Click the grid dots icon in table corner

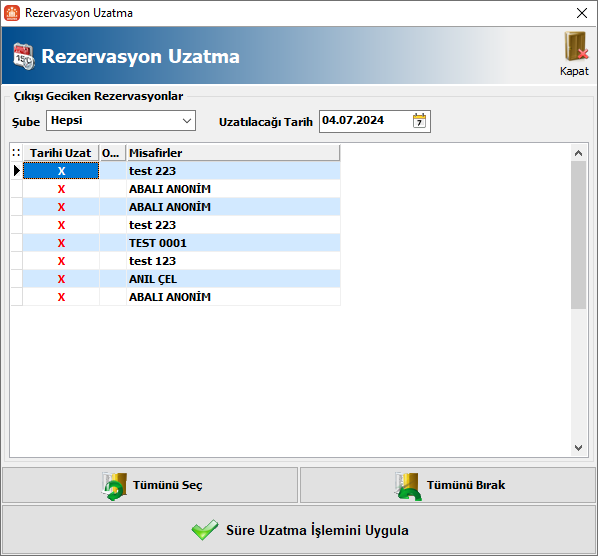point(16,153)
